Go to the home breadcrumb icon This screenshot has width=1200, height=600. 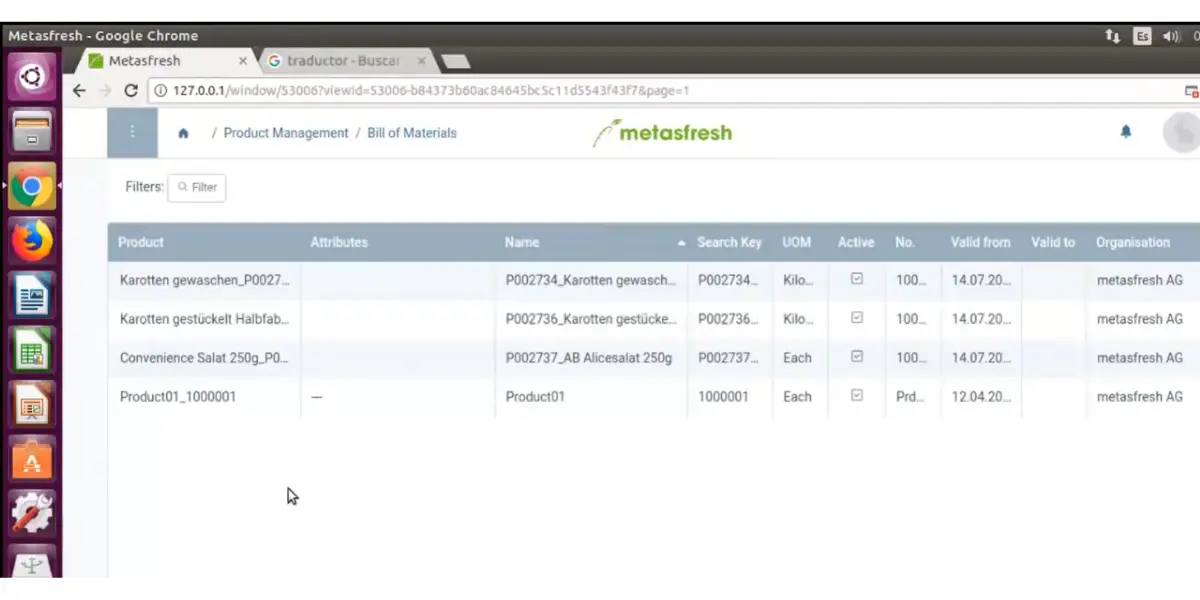coord(183,133)
